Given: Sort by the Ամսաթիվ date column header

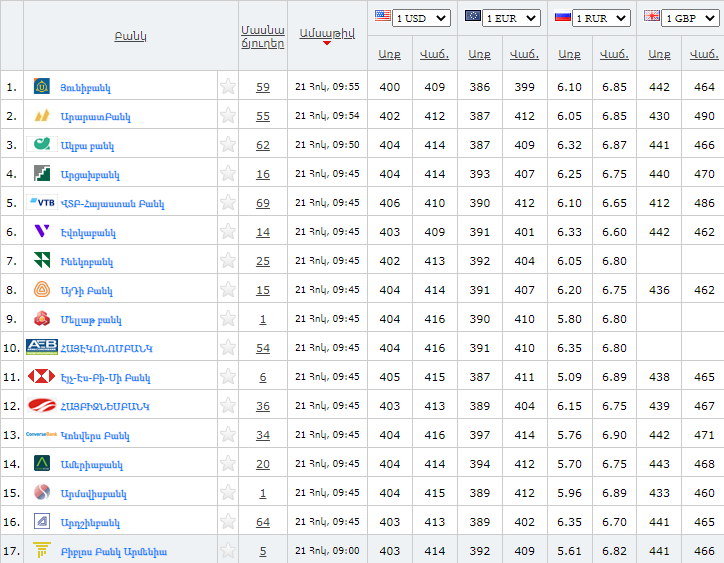Looking at the screenshot, I should [326, 33].
